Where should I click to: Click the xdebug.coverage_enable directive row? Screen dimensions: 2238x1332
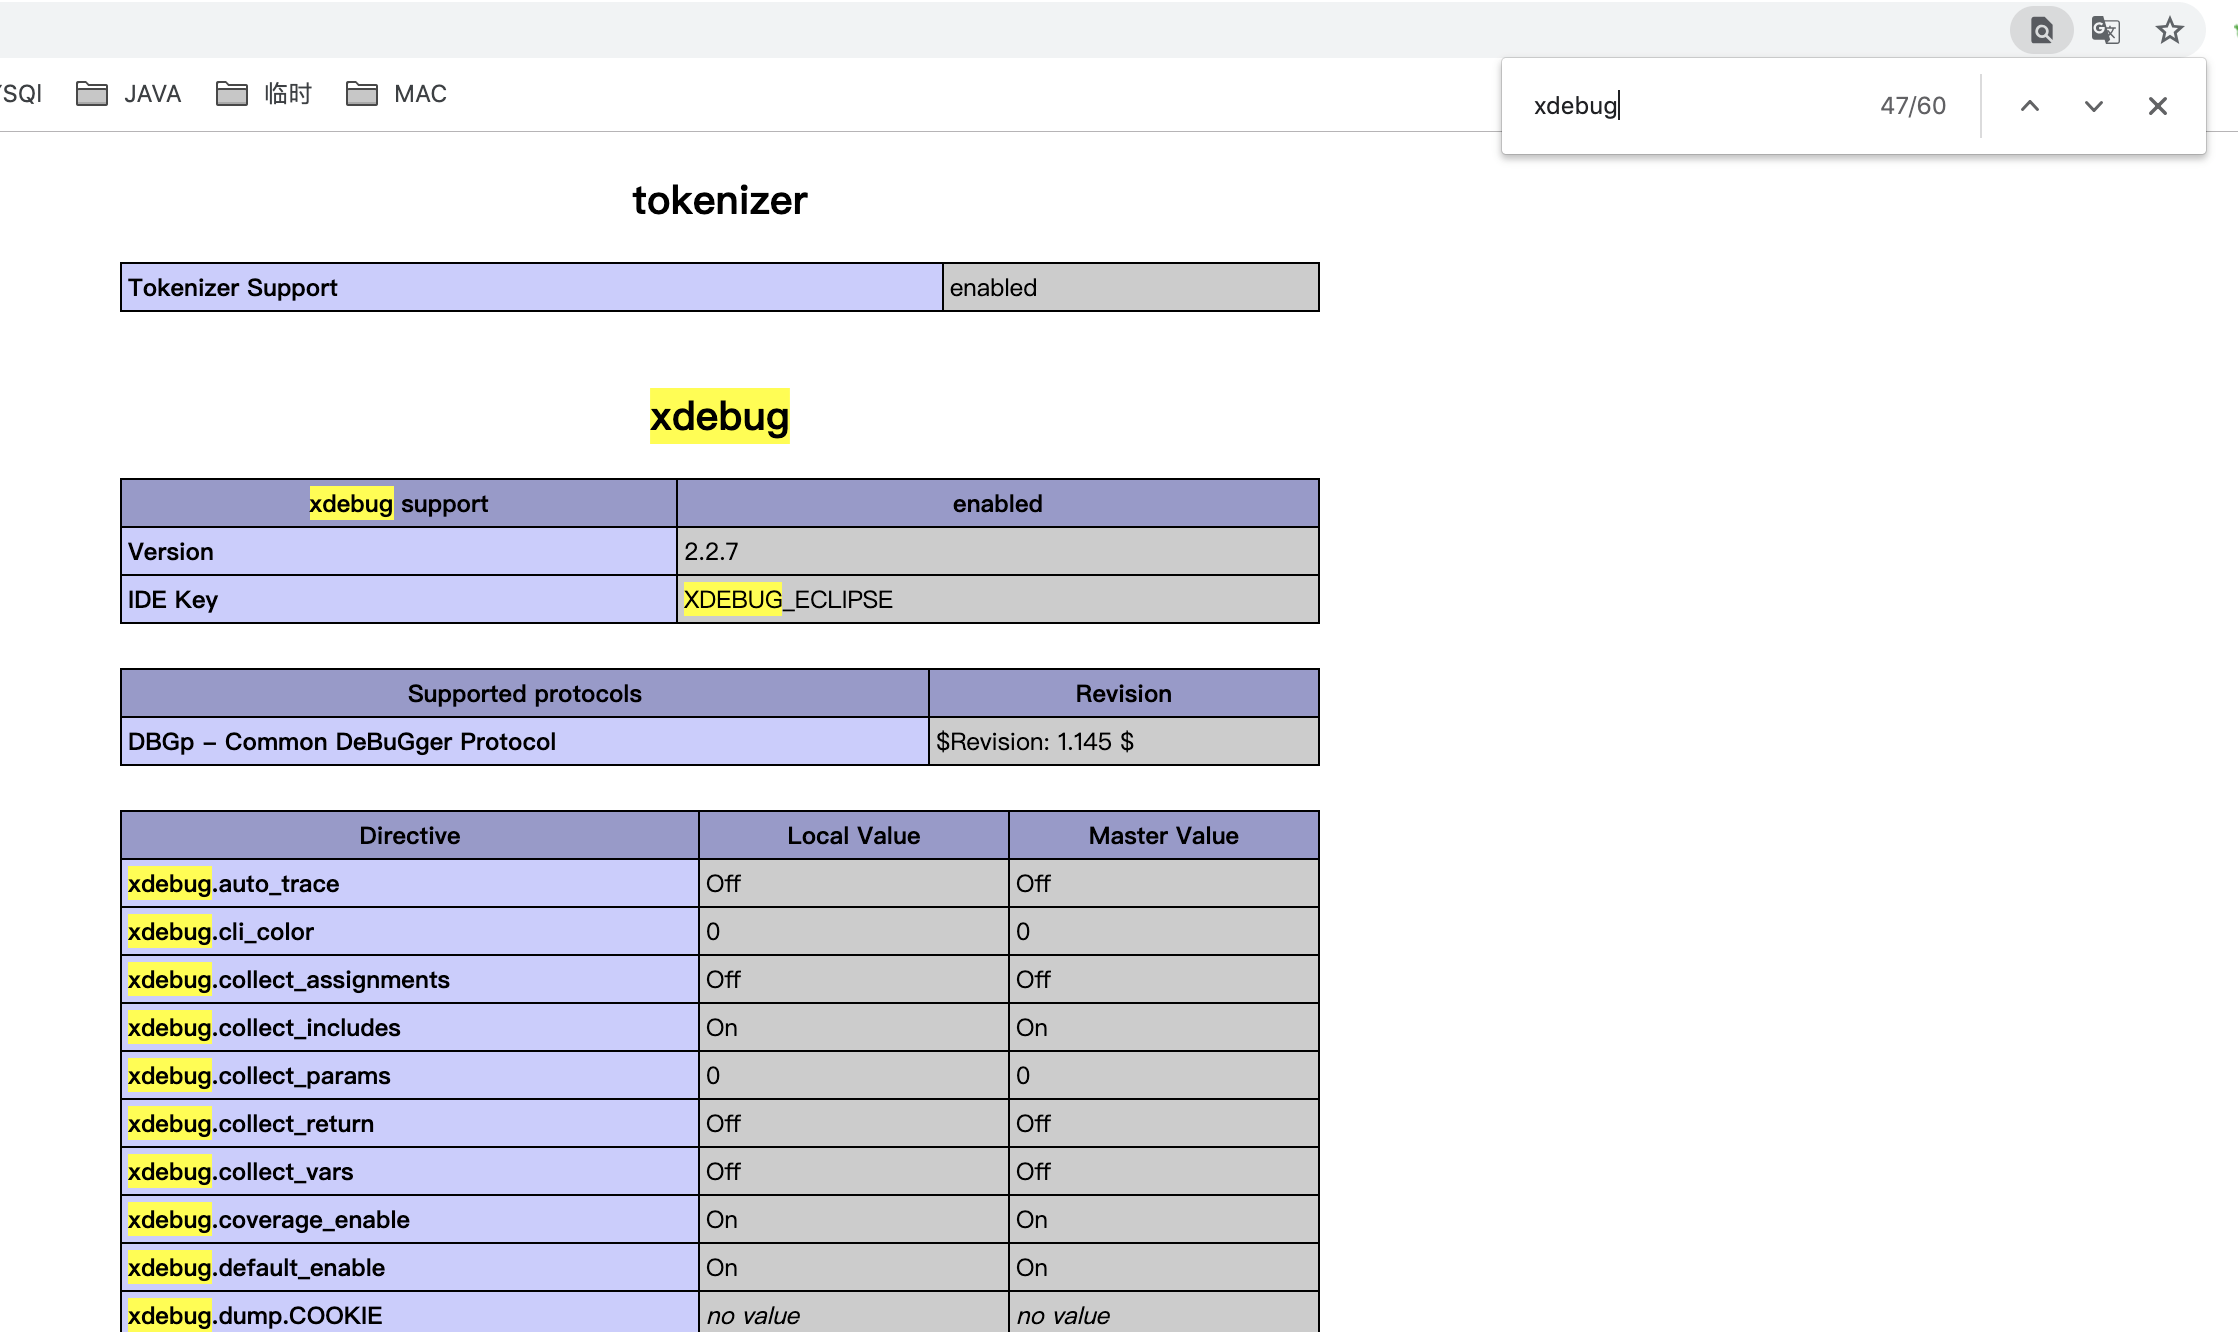pyautogui.click(x=409, y=1220)
